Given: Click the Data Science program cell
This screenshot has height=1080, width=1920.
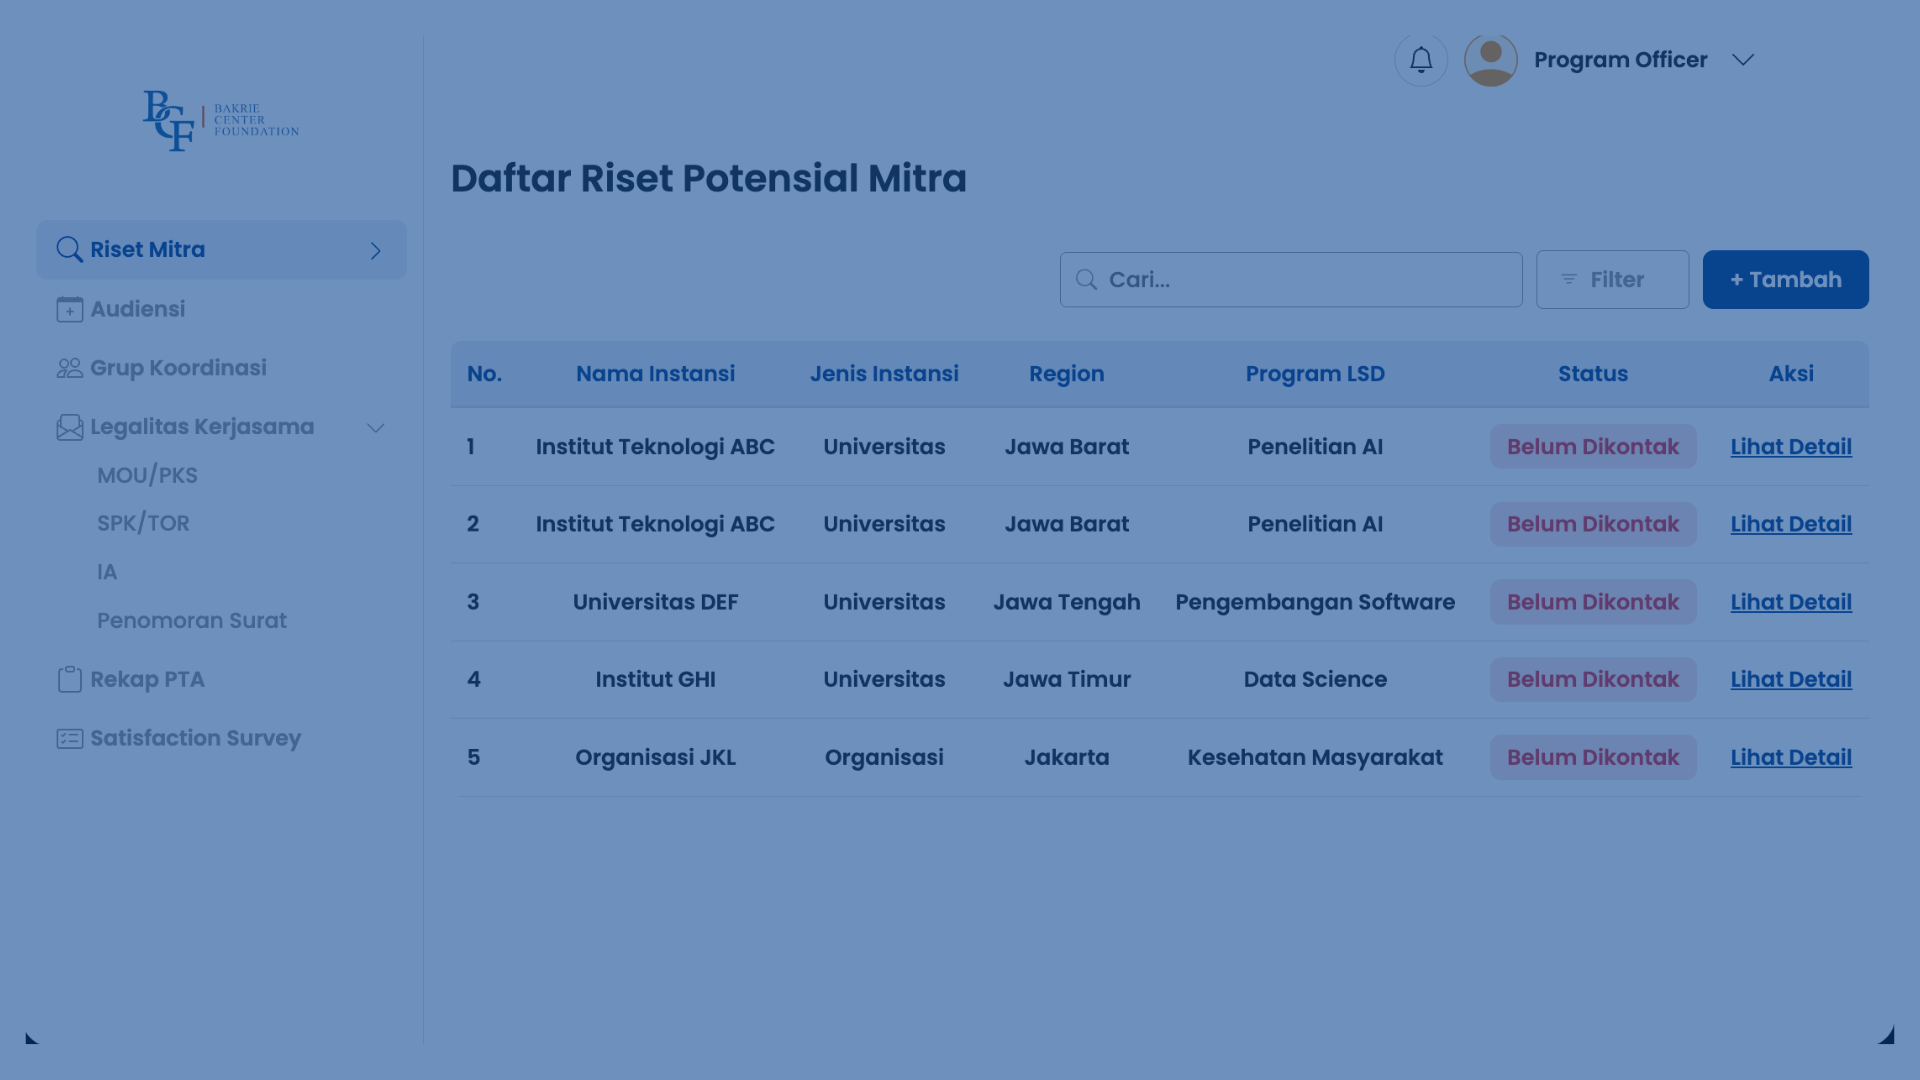Looking at the screenshot, I should click(x=1315, y=679).
